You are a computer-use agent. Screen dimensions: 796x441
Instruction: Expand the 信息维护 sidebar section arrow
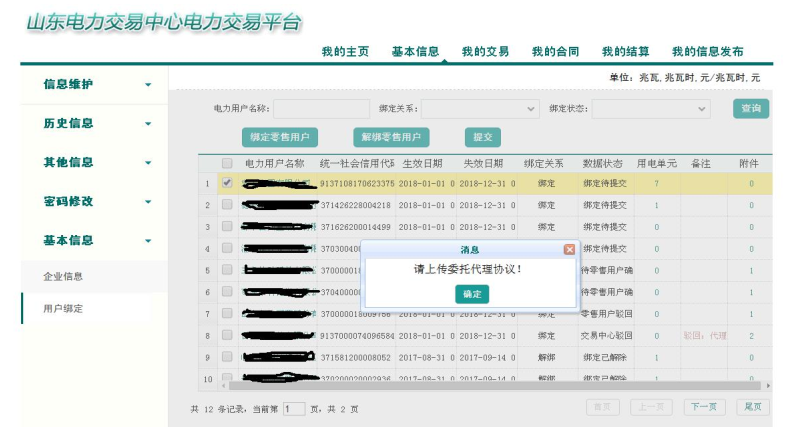point(148,85)
